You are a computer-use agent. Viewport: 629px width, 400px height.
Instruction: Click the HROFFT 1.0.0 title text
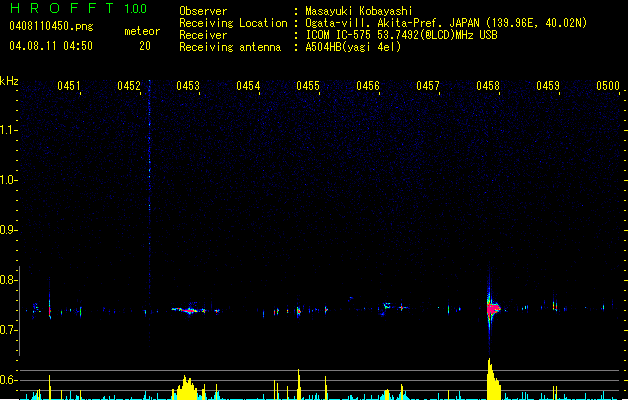(78, 8)
